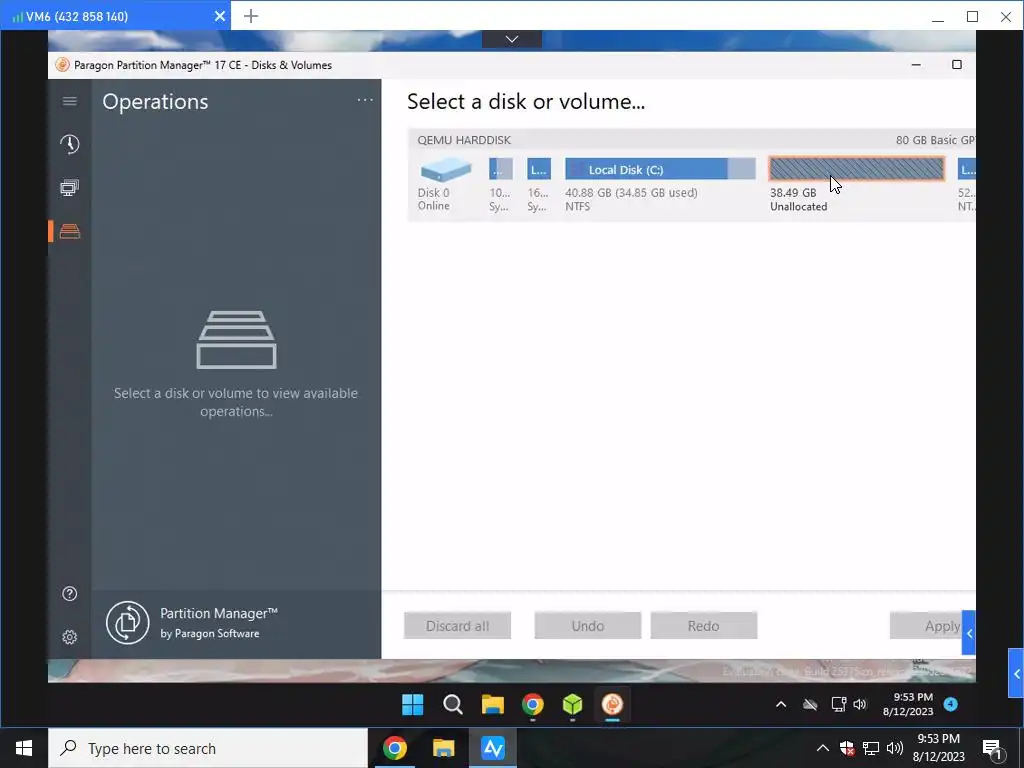Open the computers icon in sidebar
Viewport: 1024px width, 768px height.
click(x=70, y=188)
